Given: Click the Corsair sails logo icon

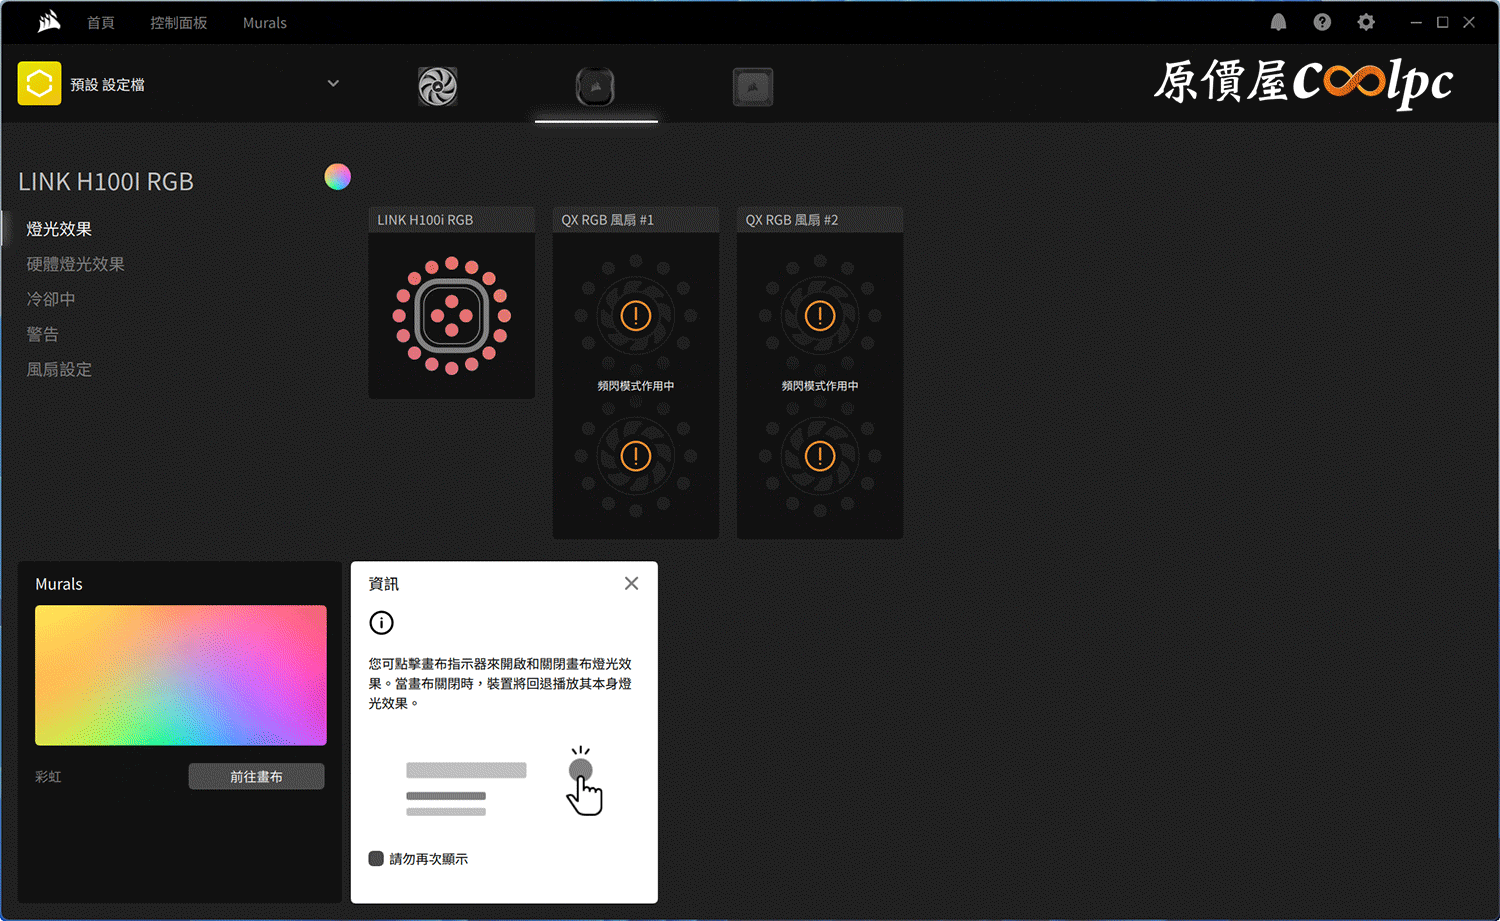Looking at the screenshot, I should [x=48, y=22].
